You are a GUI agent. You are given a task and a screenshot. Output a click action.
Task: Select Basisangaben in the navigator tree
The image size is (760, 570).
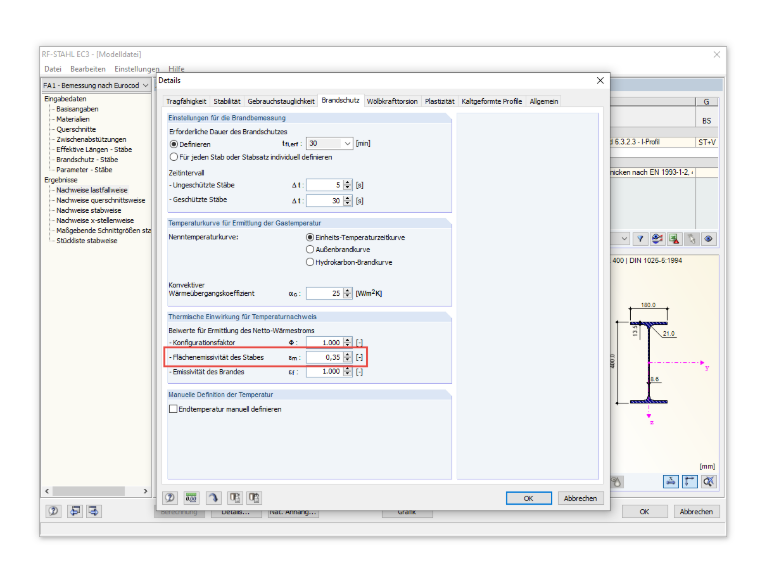pos(77,109)
